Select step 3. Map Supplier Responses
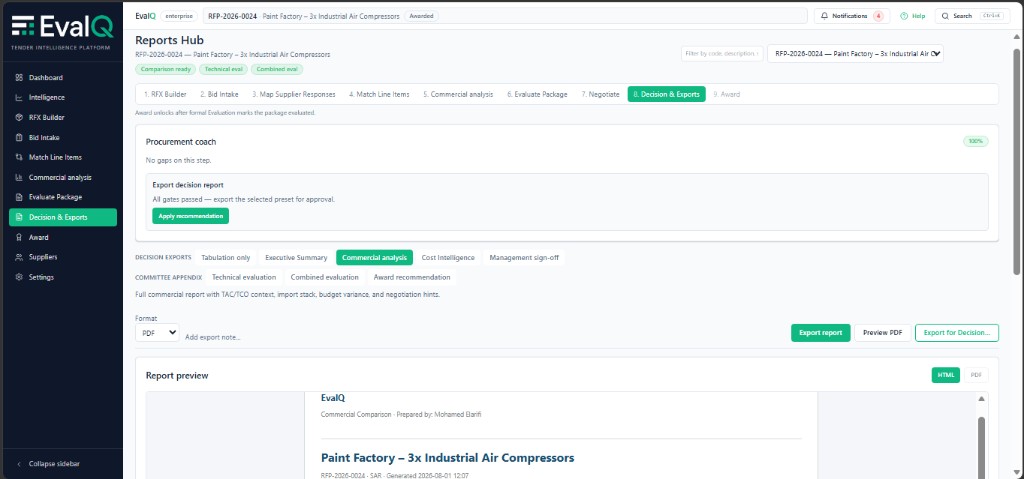The height and width of the screenshot is (479, 1024). (x=294, y=94)
